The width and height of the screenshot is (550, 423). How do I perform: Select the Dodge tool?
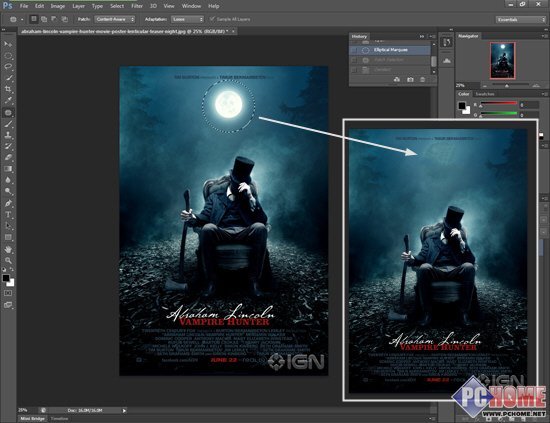[8, 191]
